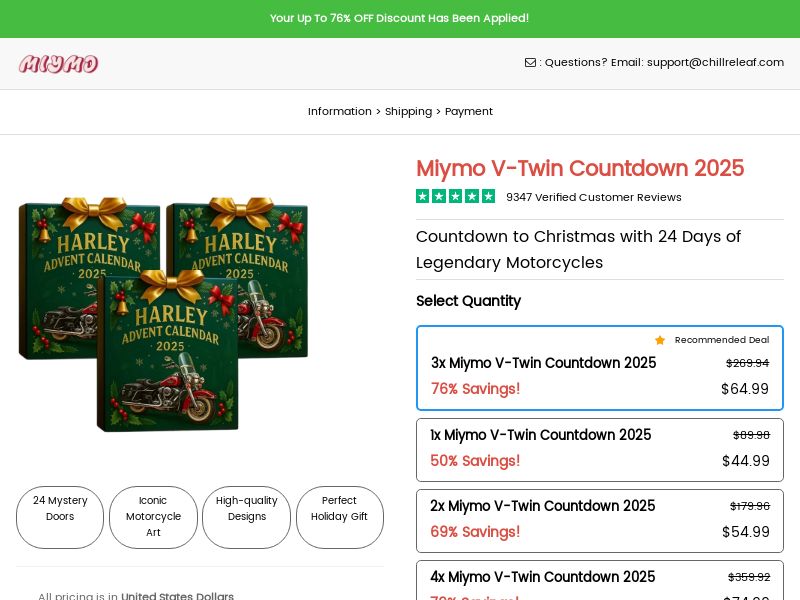Click the envelope email icon

click(x=530, y=62)
